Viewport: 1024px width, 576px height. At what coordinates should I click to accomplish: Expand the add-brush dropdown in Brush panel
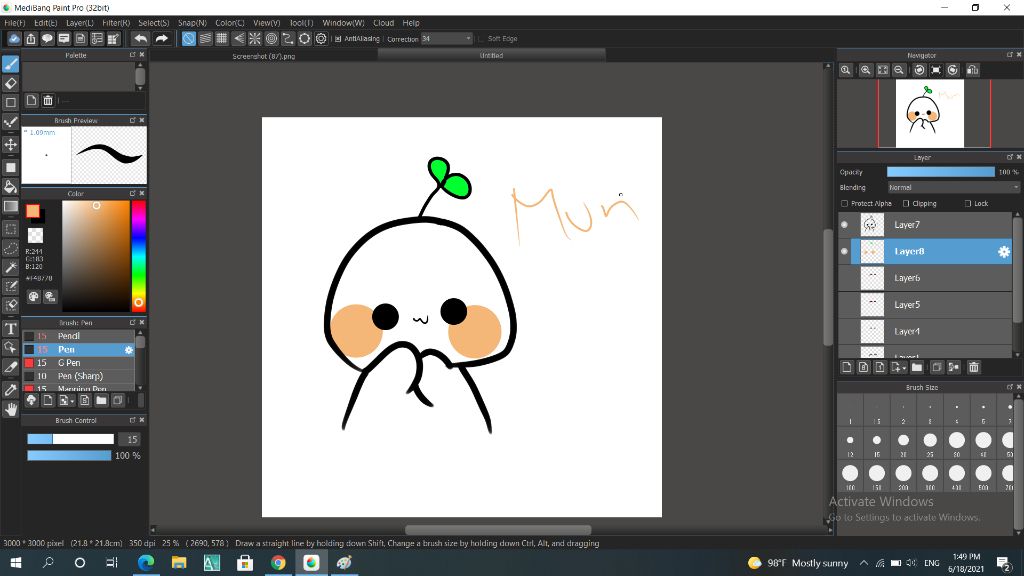point(72,401)
